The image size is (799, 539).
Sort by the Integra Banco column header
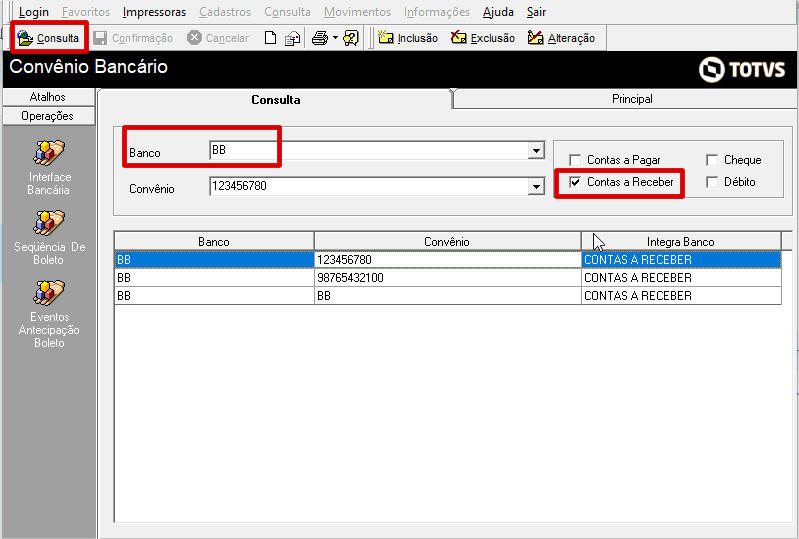(x=681, y=241)
